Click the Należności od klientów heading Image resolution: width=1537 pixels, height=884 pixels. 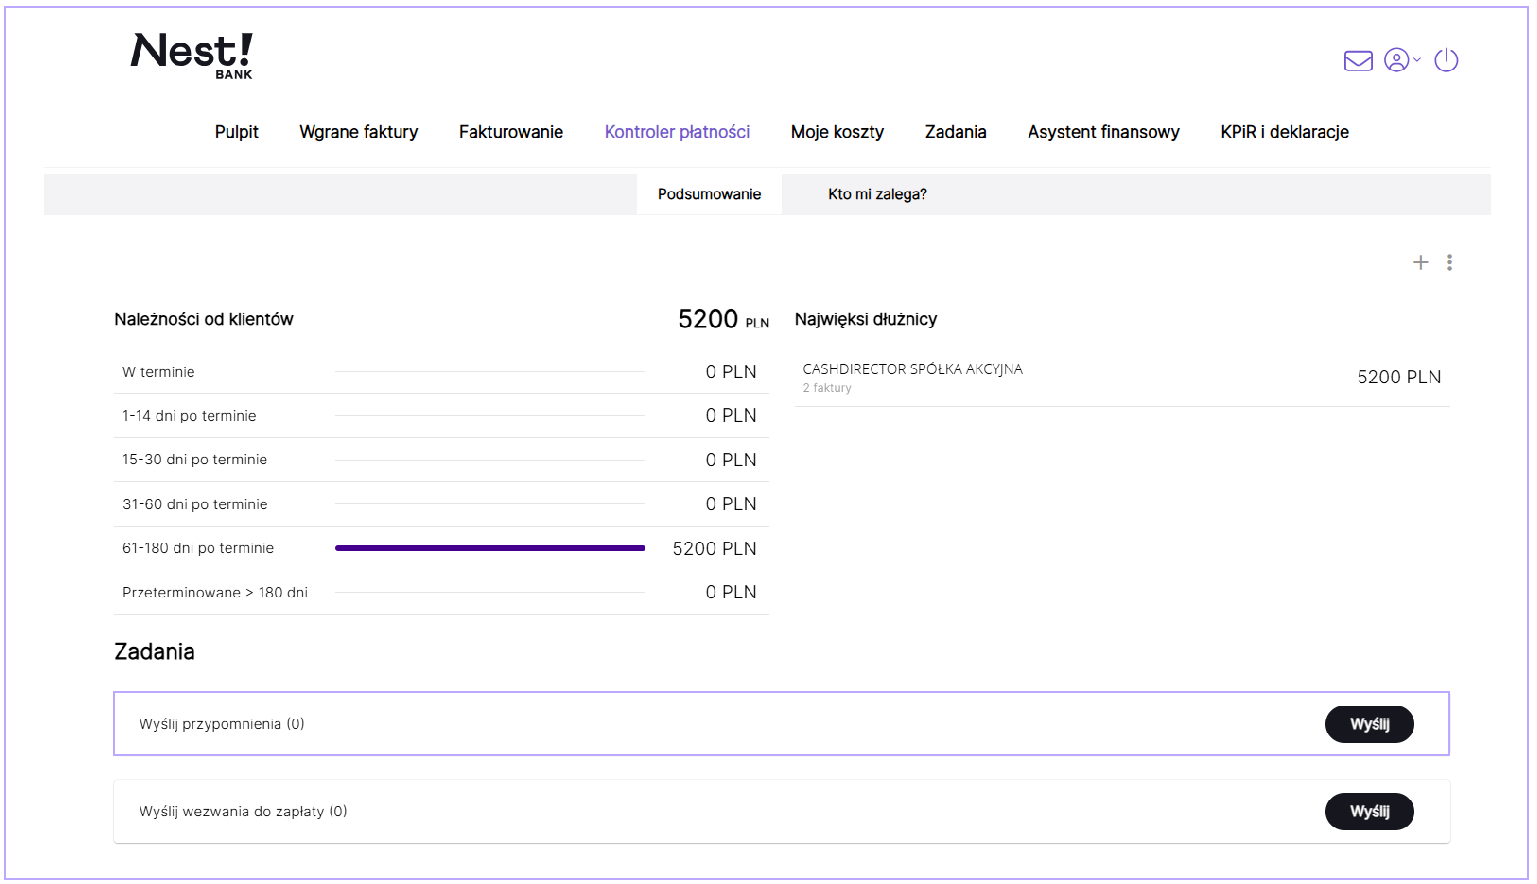tap(204, 319)
